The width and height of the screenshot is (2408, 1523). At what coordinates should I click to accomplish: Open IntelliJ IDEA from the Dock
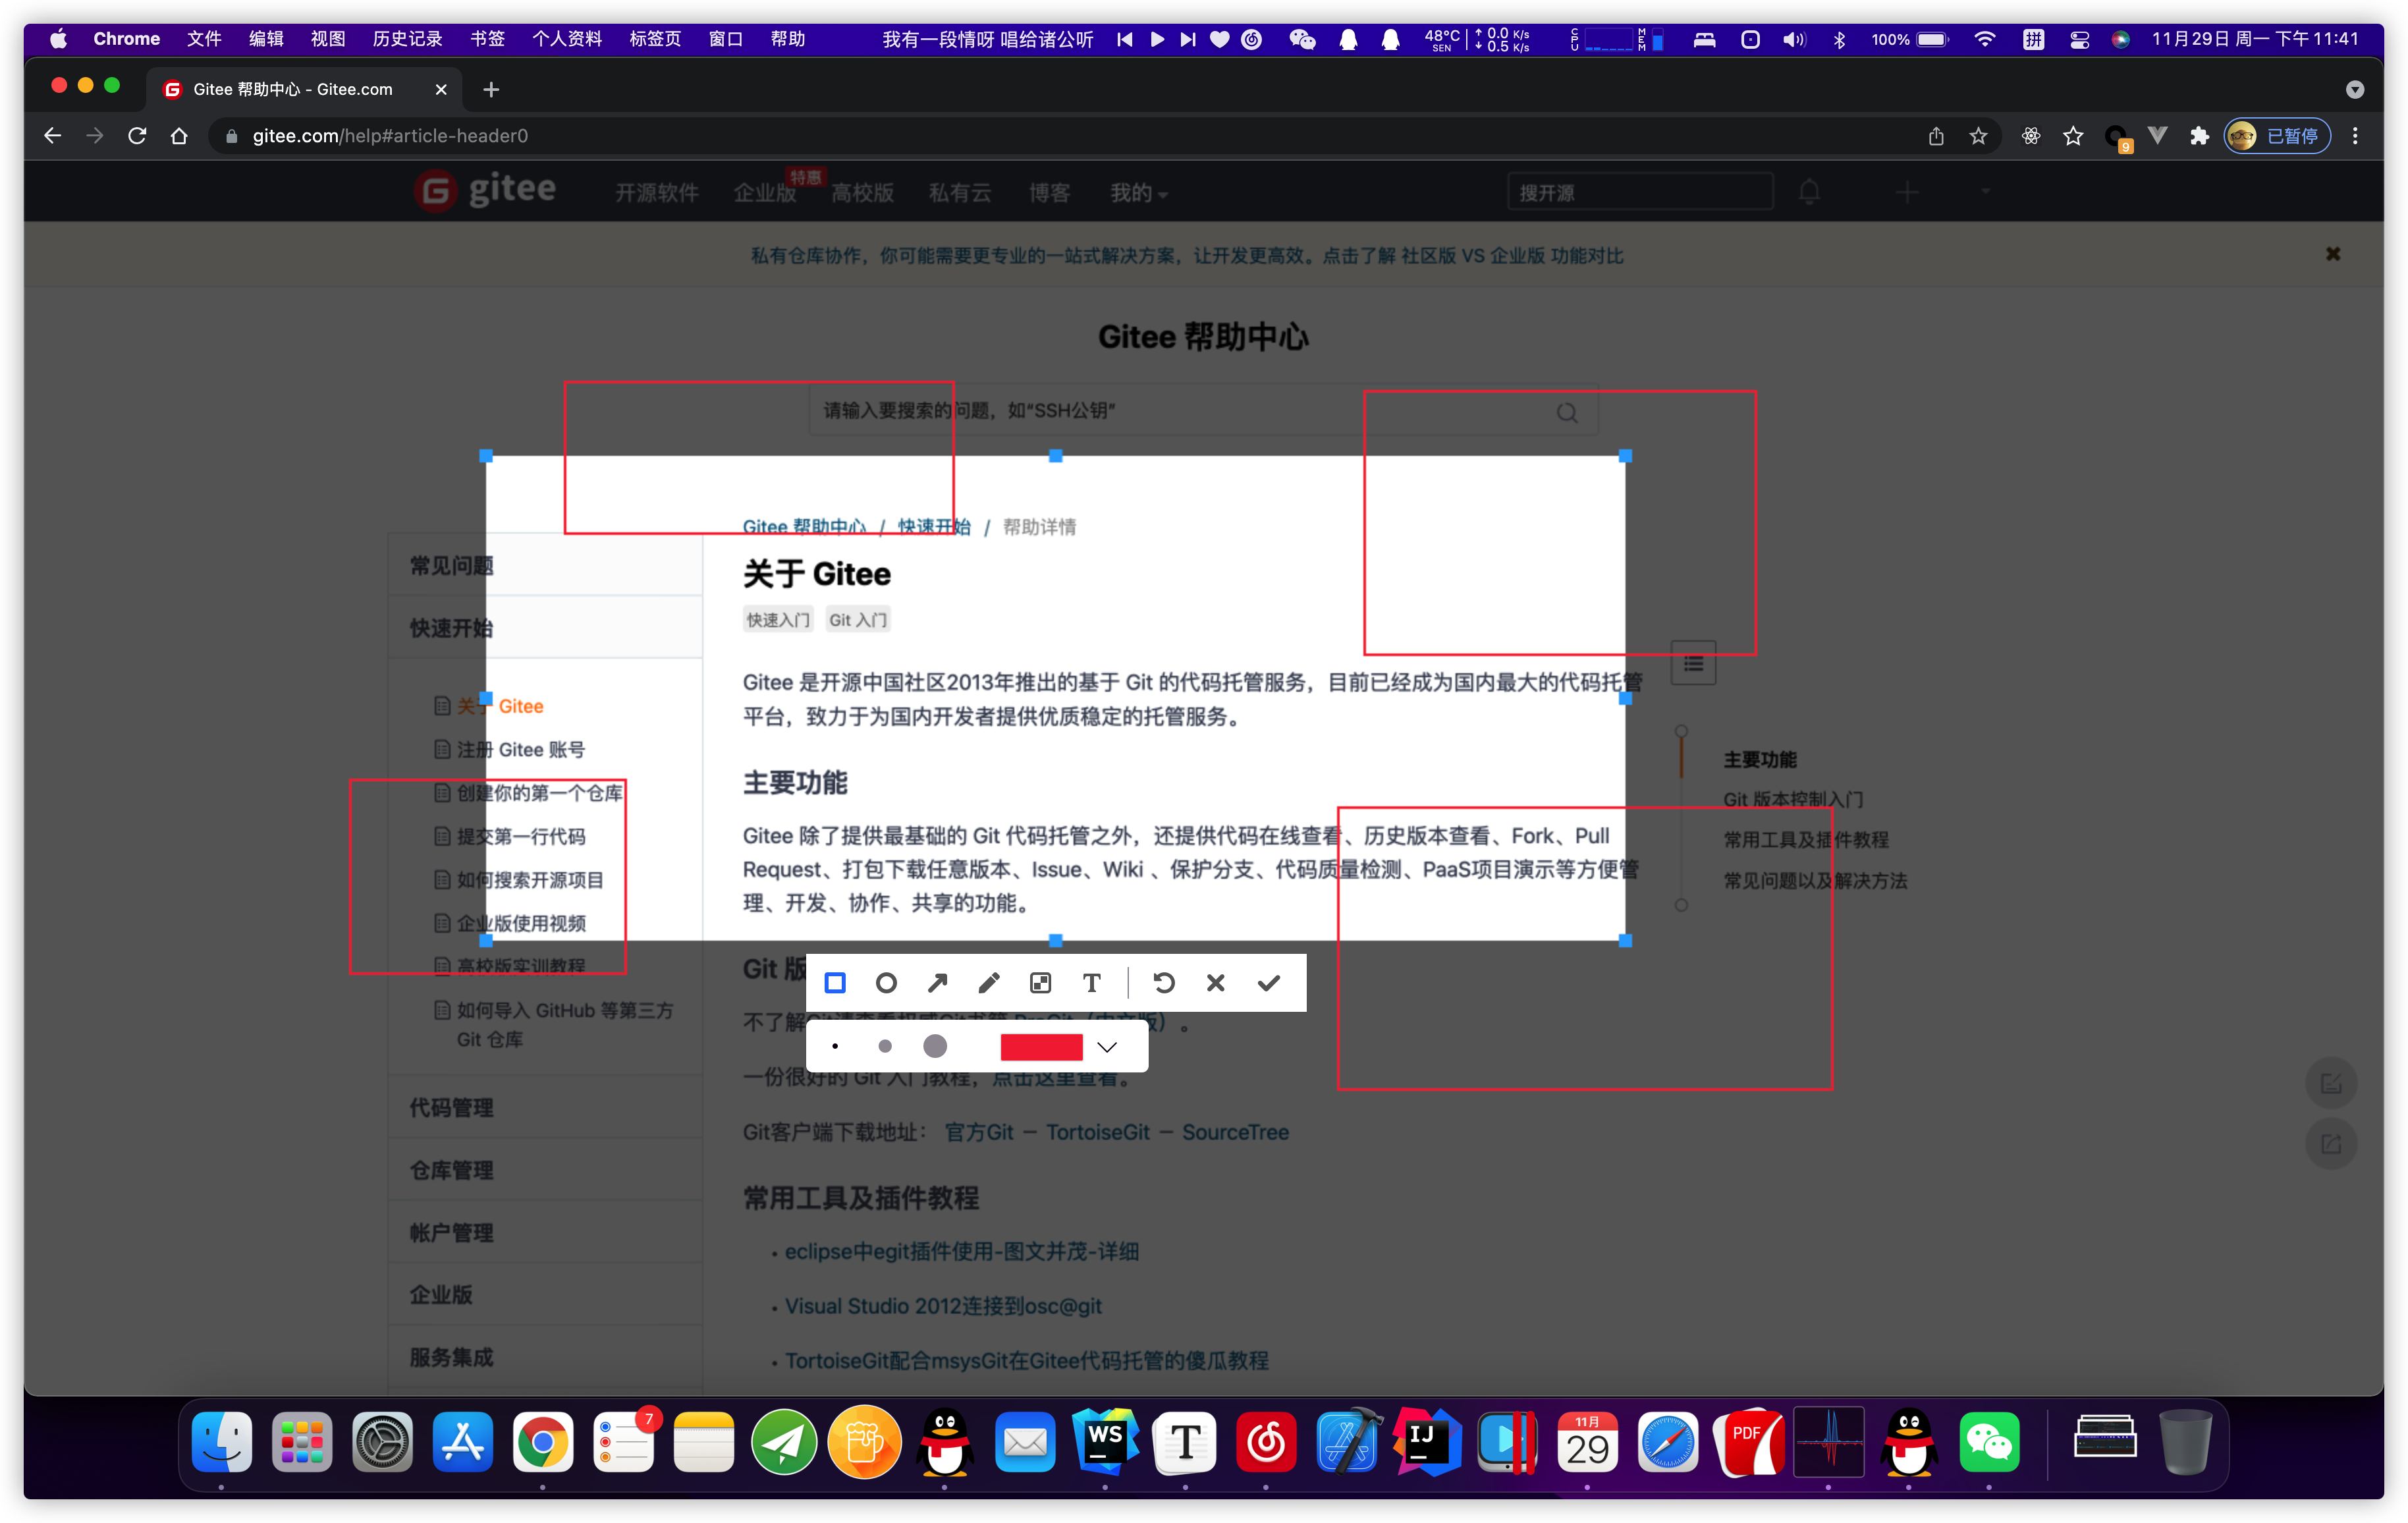tap(1427, 1441)
